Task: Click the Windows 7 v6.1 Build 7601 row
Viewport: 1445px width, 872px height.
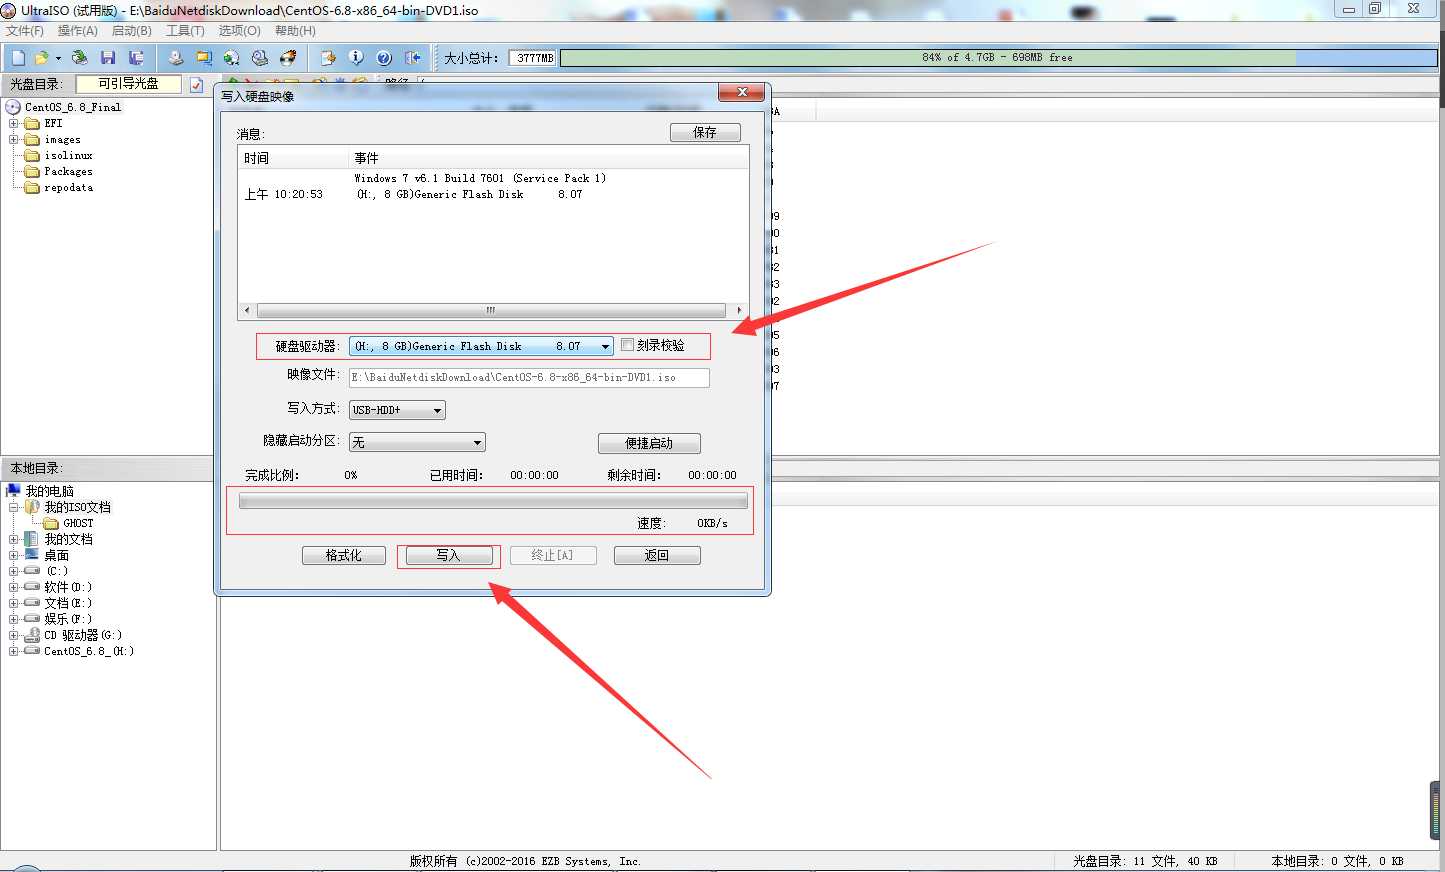Action: [480, 178]
